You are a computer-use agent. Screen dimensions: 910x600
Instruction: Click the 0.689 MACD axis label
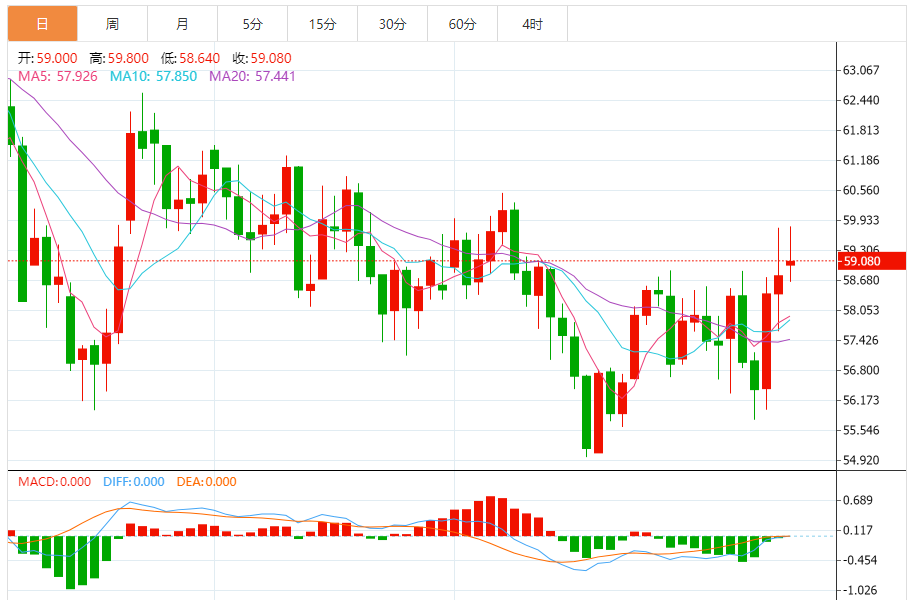click(x=859, y=500)
